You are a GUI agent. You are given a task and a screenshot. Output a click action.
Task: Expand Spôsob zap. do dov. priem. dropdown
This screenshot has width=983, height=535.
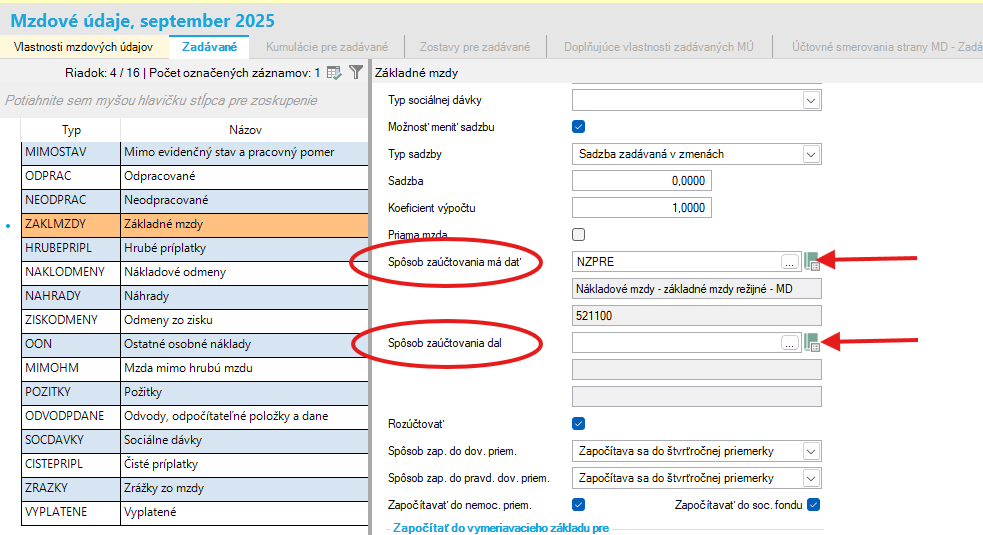pyautogui.click(x=810, y=451)
